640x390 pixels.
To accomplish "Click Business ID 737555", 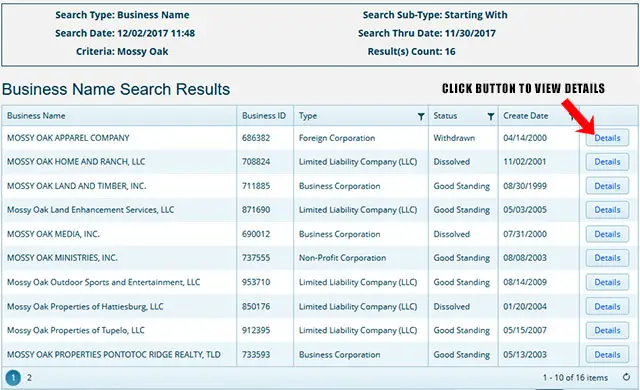I will (256, 258).
